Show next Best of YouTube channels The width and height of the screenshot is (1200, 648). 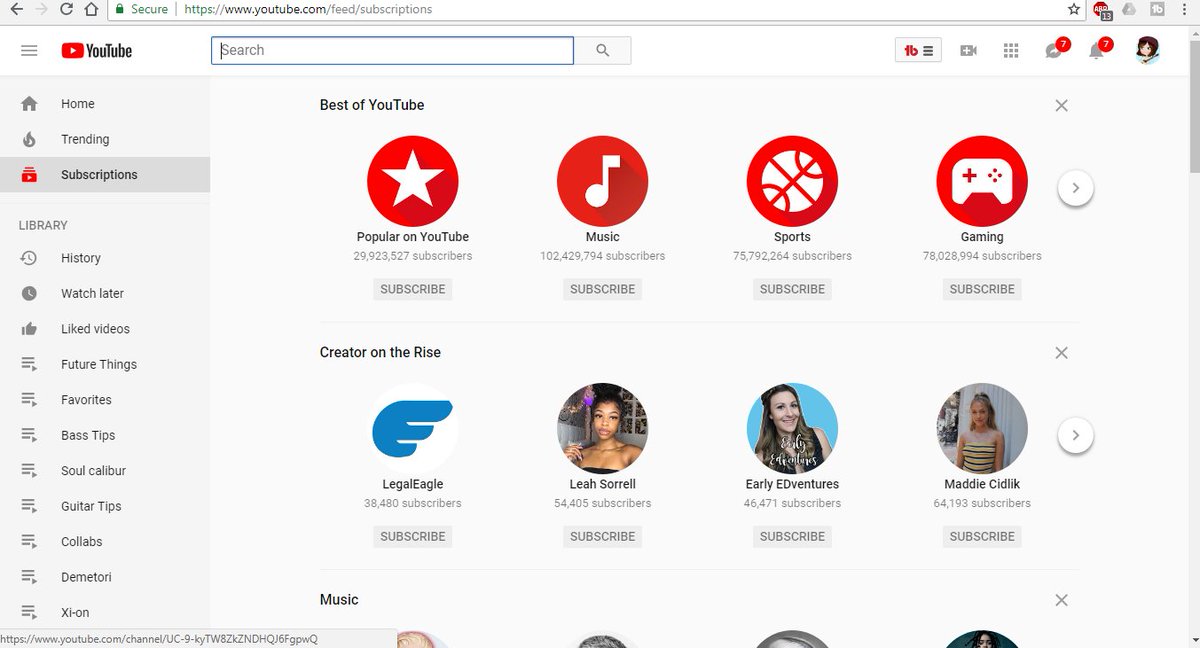click(1076, 187)
